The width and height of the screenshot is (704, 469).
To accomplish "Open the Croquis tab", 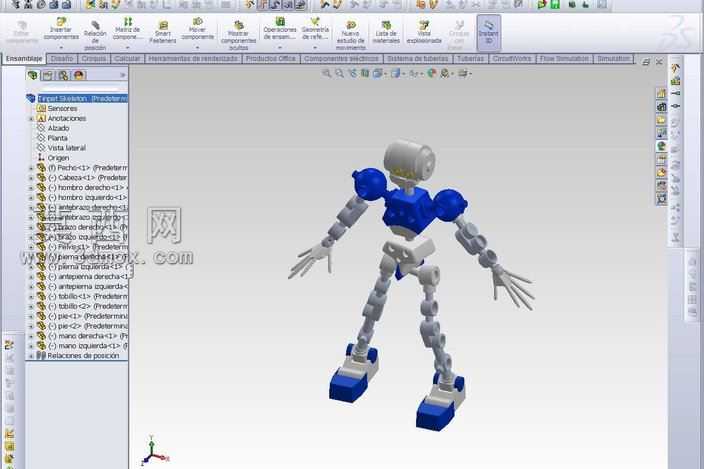I will click(94, 59).
